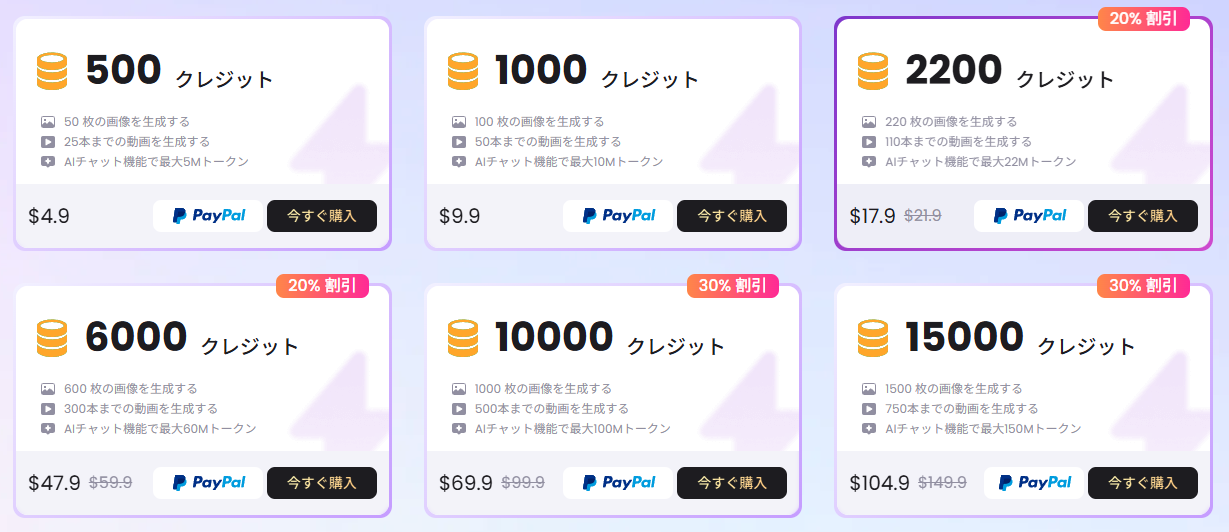The height and width of the screenshot is (532, 1229).
Task: Click the crossed-out $149.9 original price
Action: (942, 483)
